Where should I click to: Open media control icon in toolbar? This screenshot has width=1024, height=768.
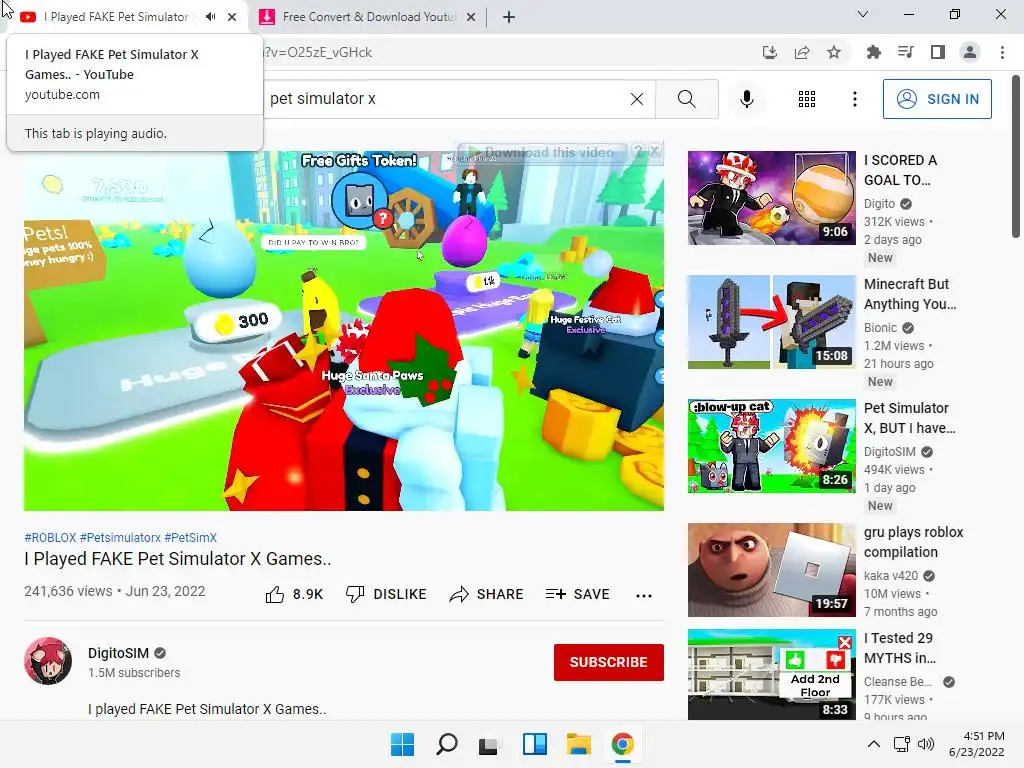(x=906, y=52)
